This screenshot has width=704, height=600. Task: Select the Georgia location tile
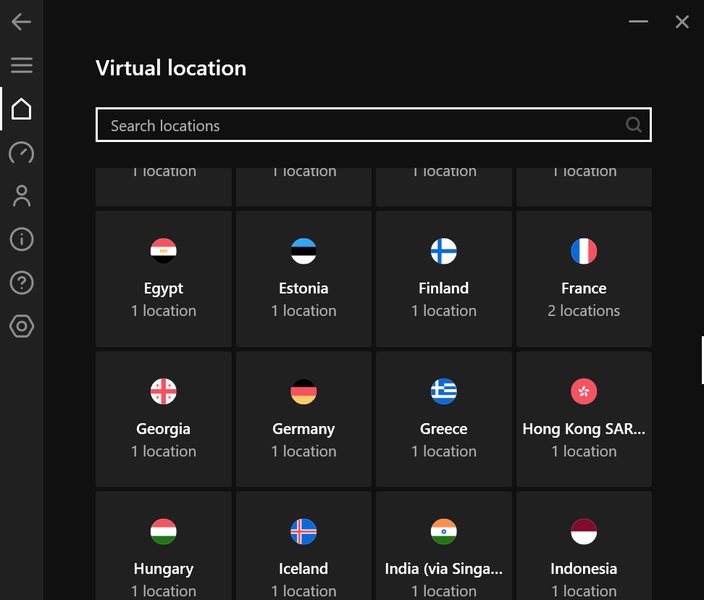[164, 419]
